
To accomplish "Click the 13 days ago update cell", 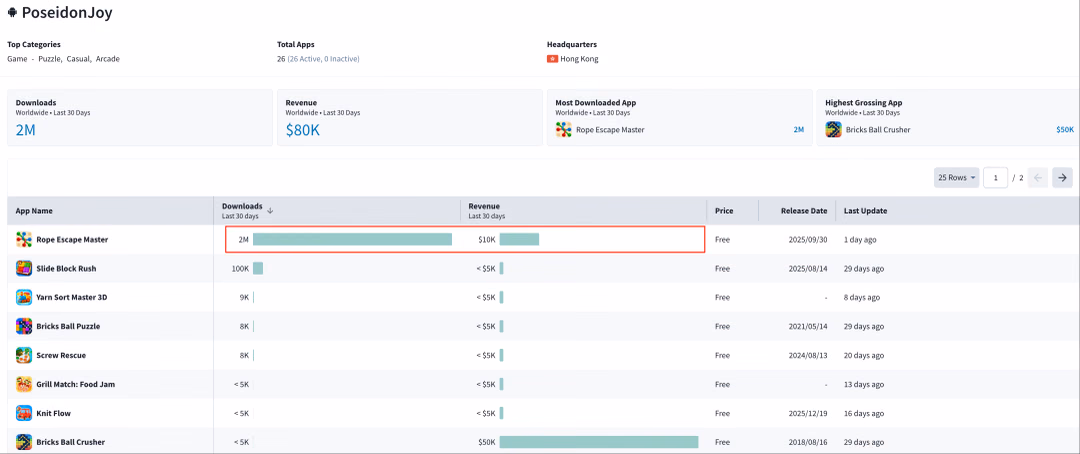I will [x=864, y=384].
